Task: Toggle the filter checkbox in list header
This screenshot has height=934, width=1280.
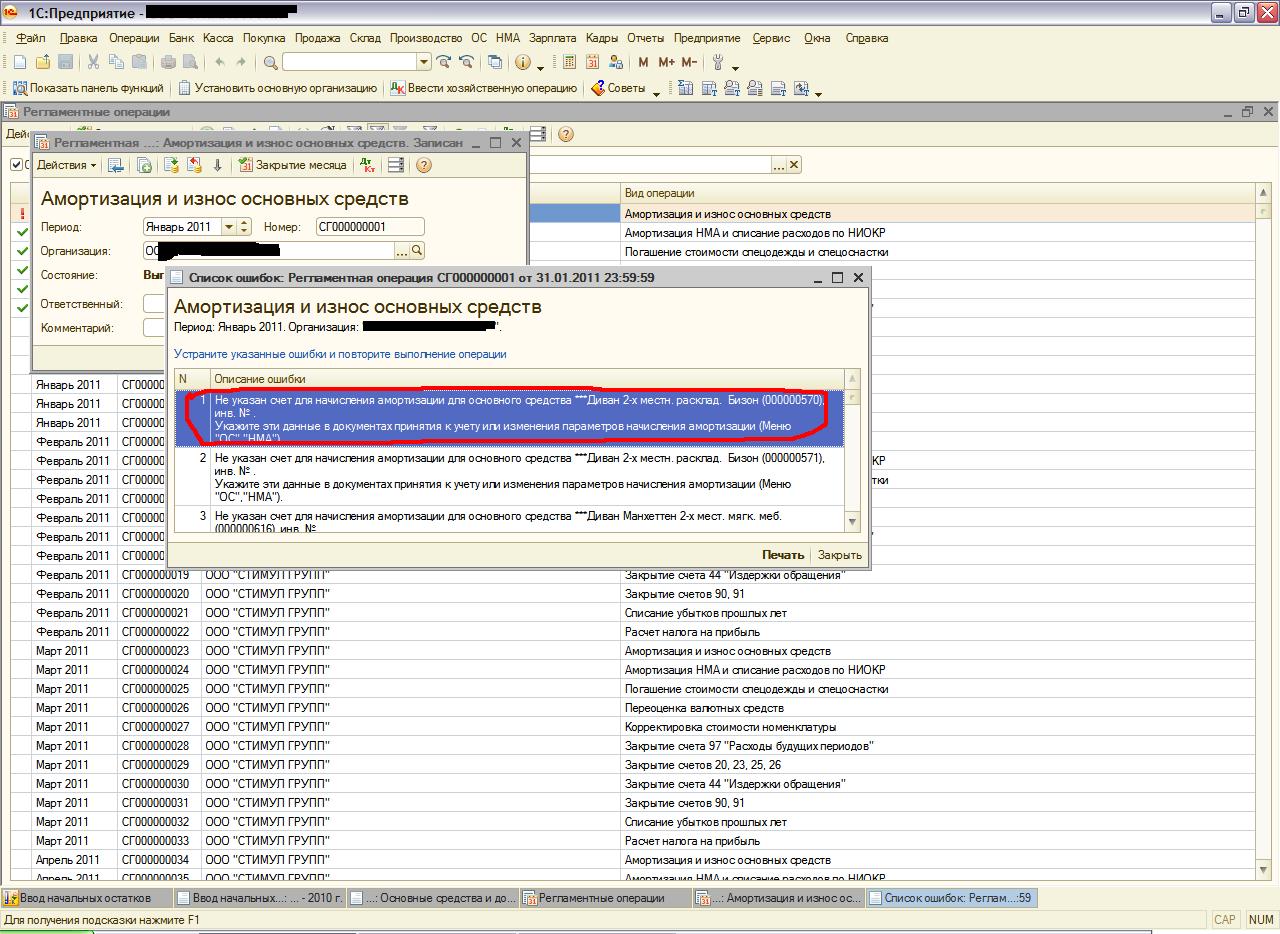Action: click(17, 165)
